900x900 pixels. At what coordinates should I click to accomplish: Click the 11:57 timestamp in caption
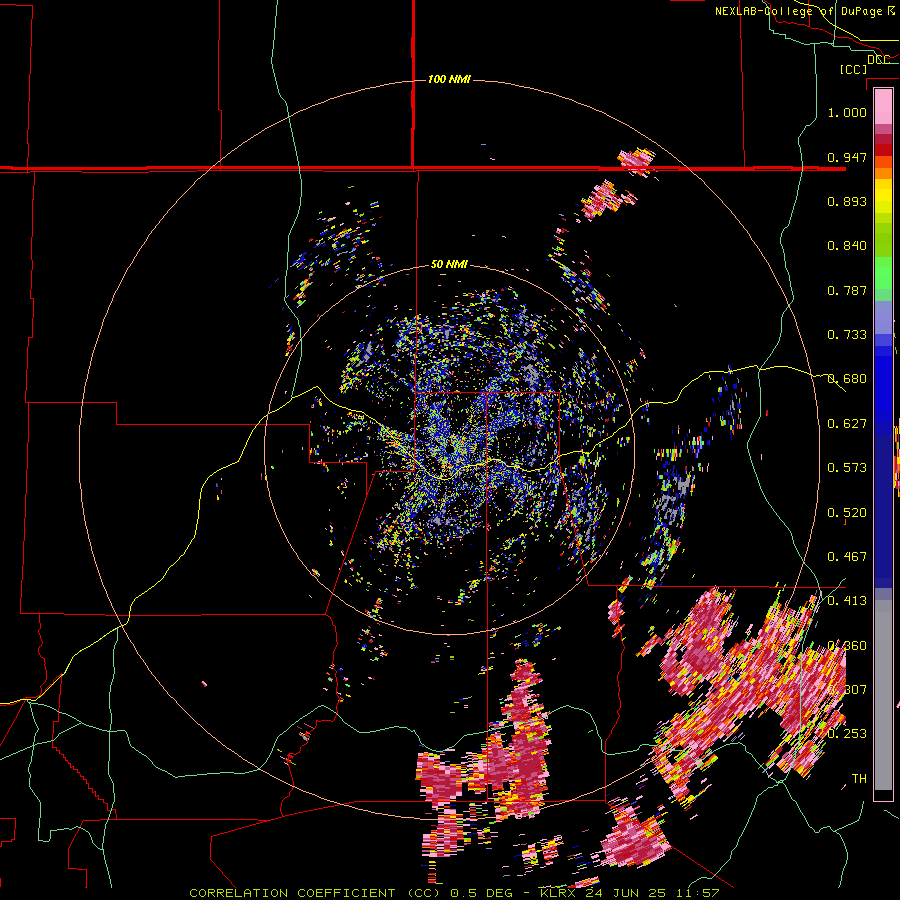click(x=696, y=893)
